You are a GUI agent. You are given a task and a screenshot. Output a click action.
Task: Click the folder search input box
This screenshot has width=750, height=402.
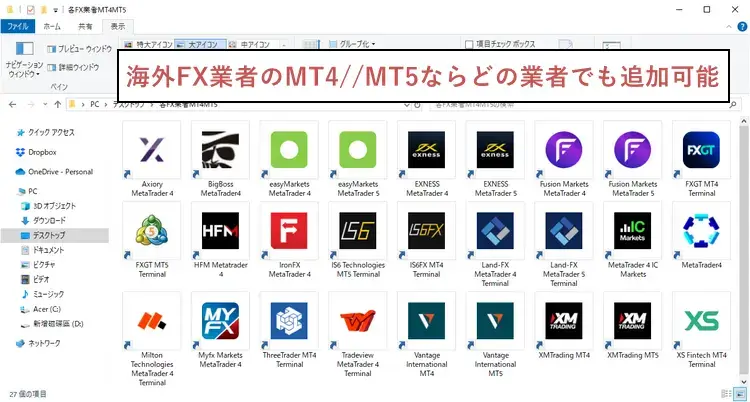click(x=583, y=104)
